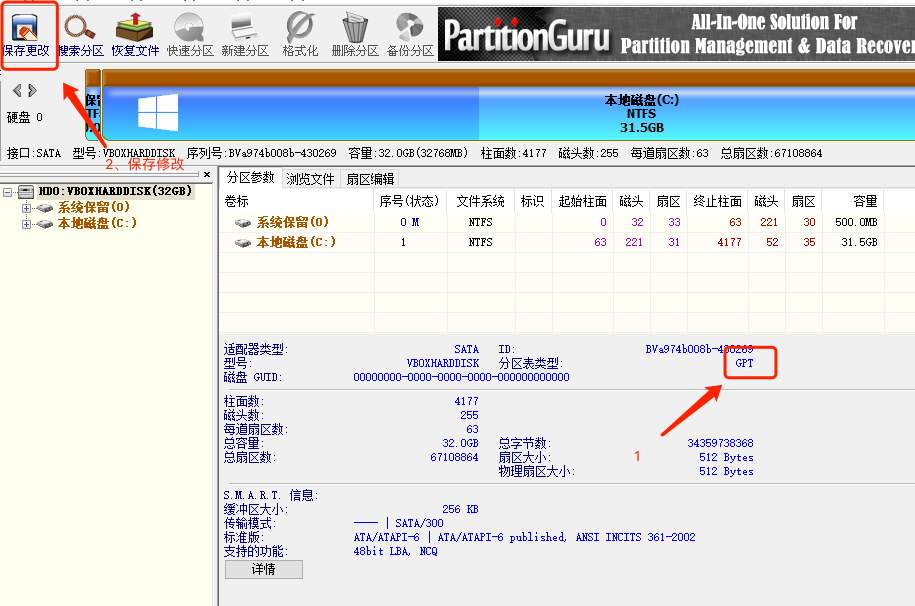Image resolution: width=915 pixels, height=606 pixels.
Task: Select 系统保留(0) in the disk tree
Action: 93,207
